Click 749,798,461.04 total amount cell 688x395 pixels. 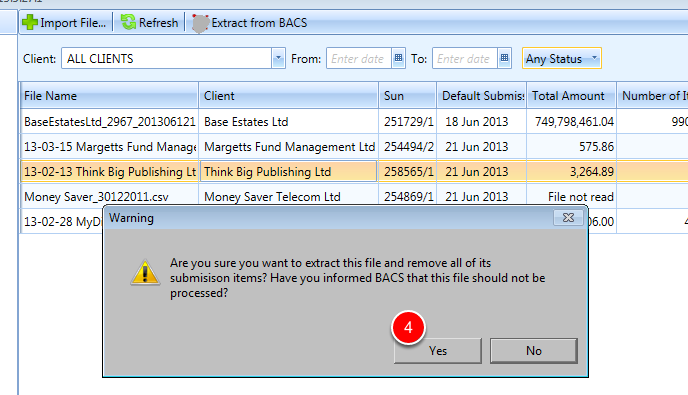[x=572, y=122]
